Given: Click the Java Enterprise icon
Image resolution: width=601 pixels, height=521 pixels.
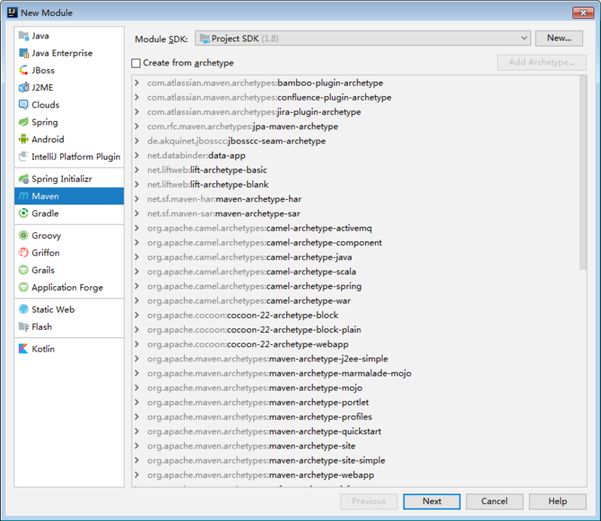Looking at the screenshot, I should tap(23, 53).
